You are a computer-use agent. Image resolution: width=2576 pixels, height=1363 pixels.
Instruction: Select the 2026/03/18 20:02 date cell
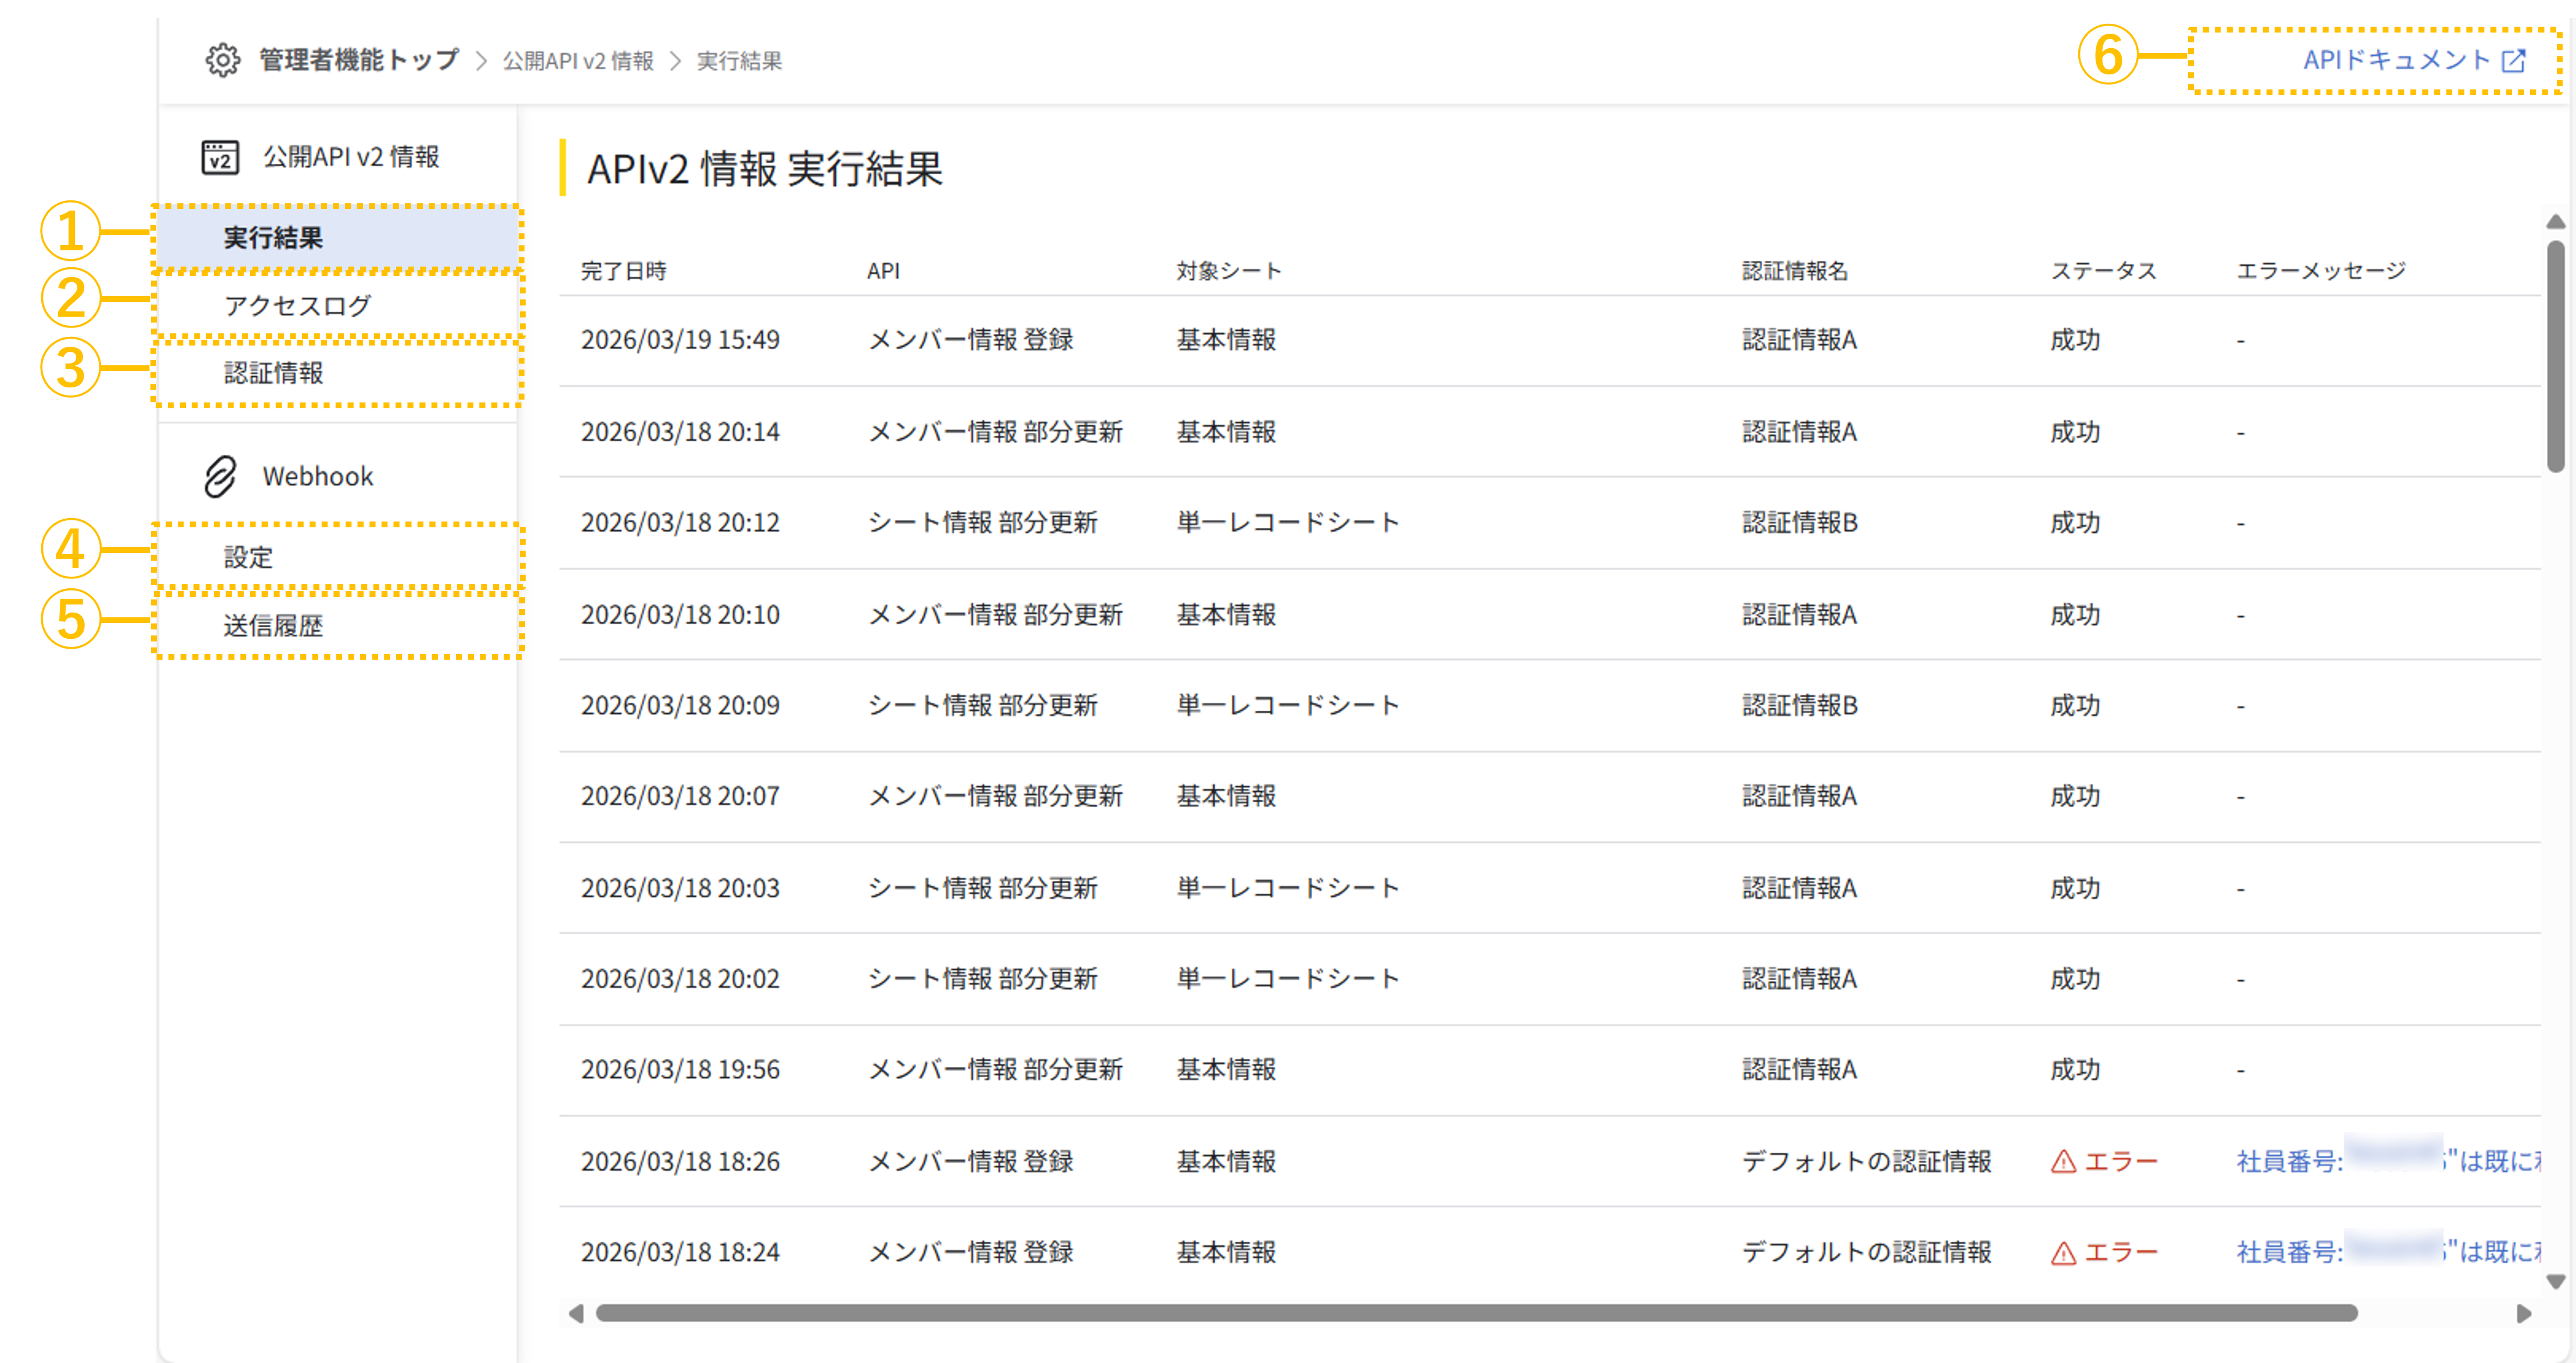[680, 979]
